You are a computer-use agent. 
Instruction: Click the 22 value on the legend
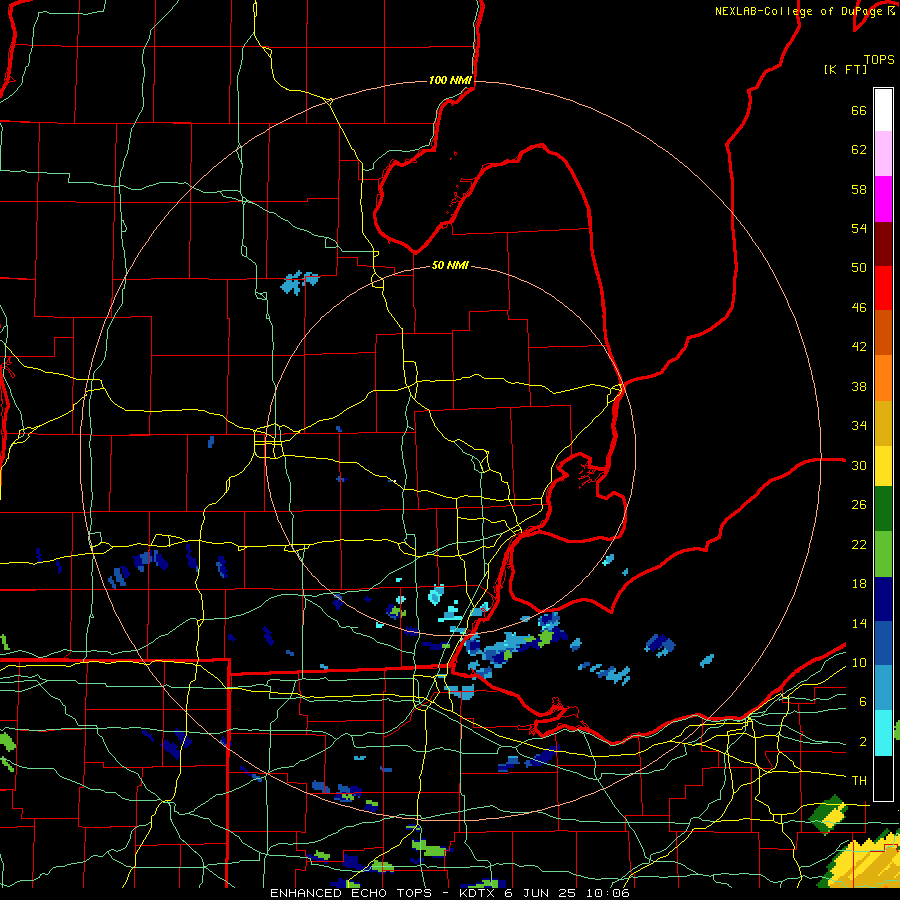click(859, 544)
